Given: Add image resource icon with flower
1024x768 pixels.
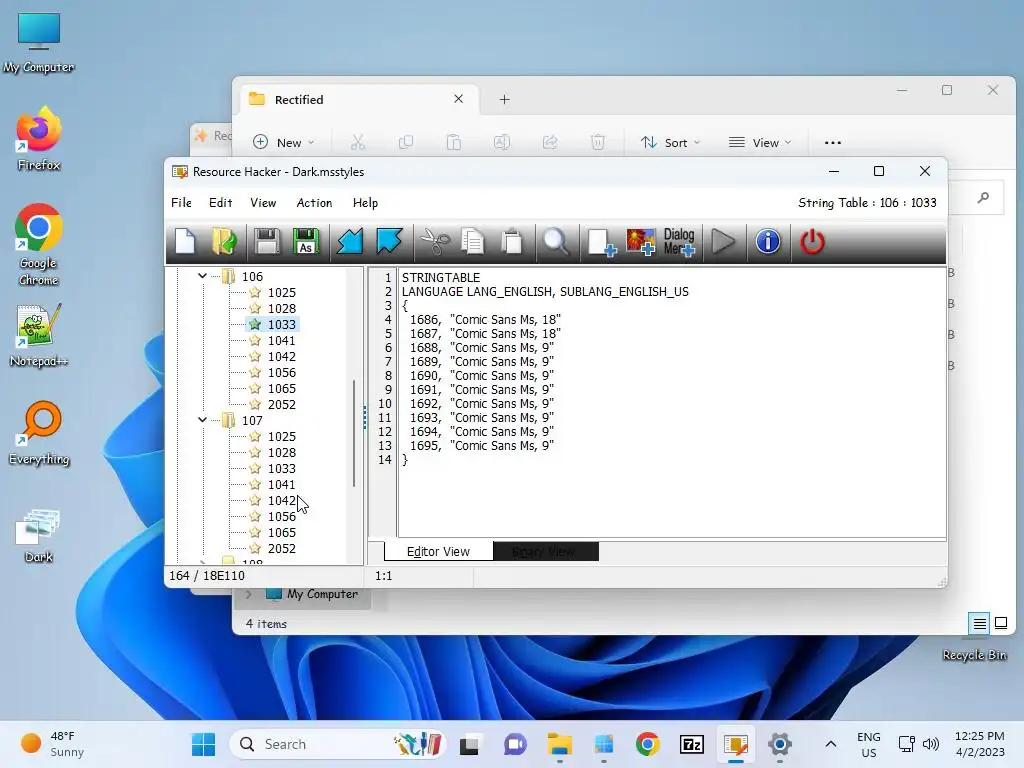Looking at the screenshot, I should point(641,242).
